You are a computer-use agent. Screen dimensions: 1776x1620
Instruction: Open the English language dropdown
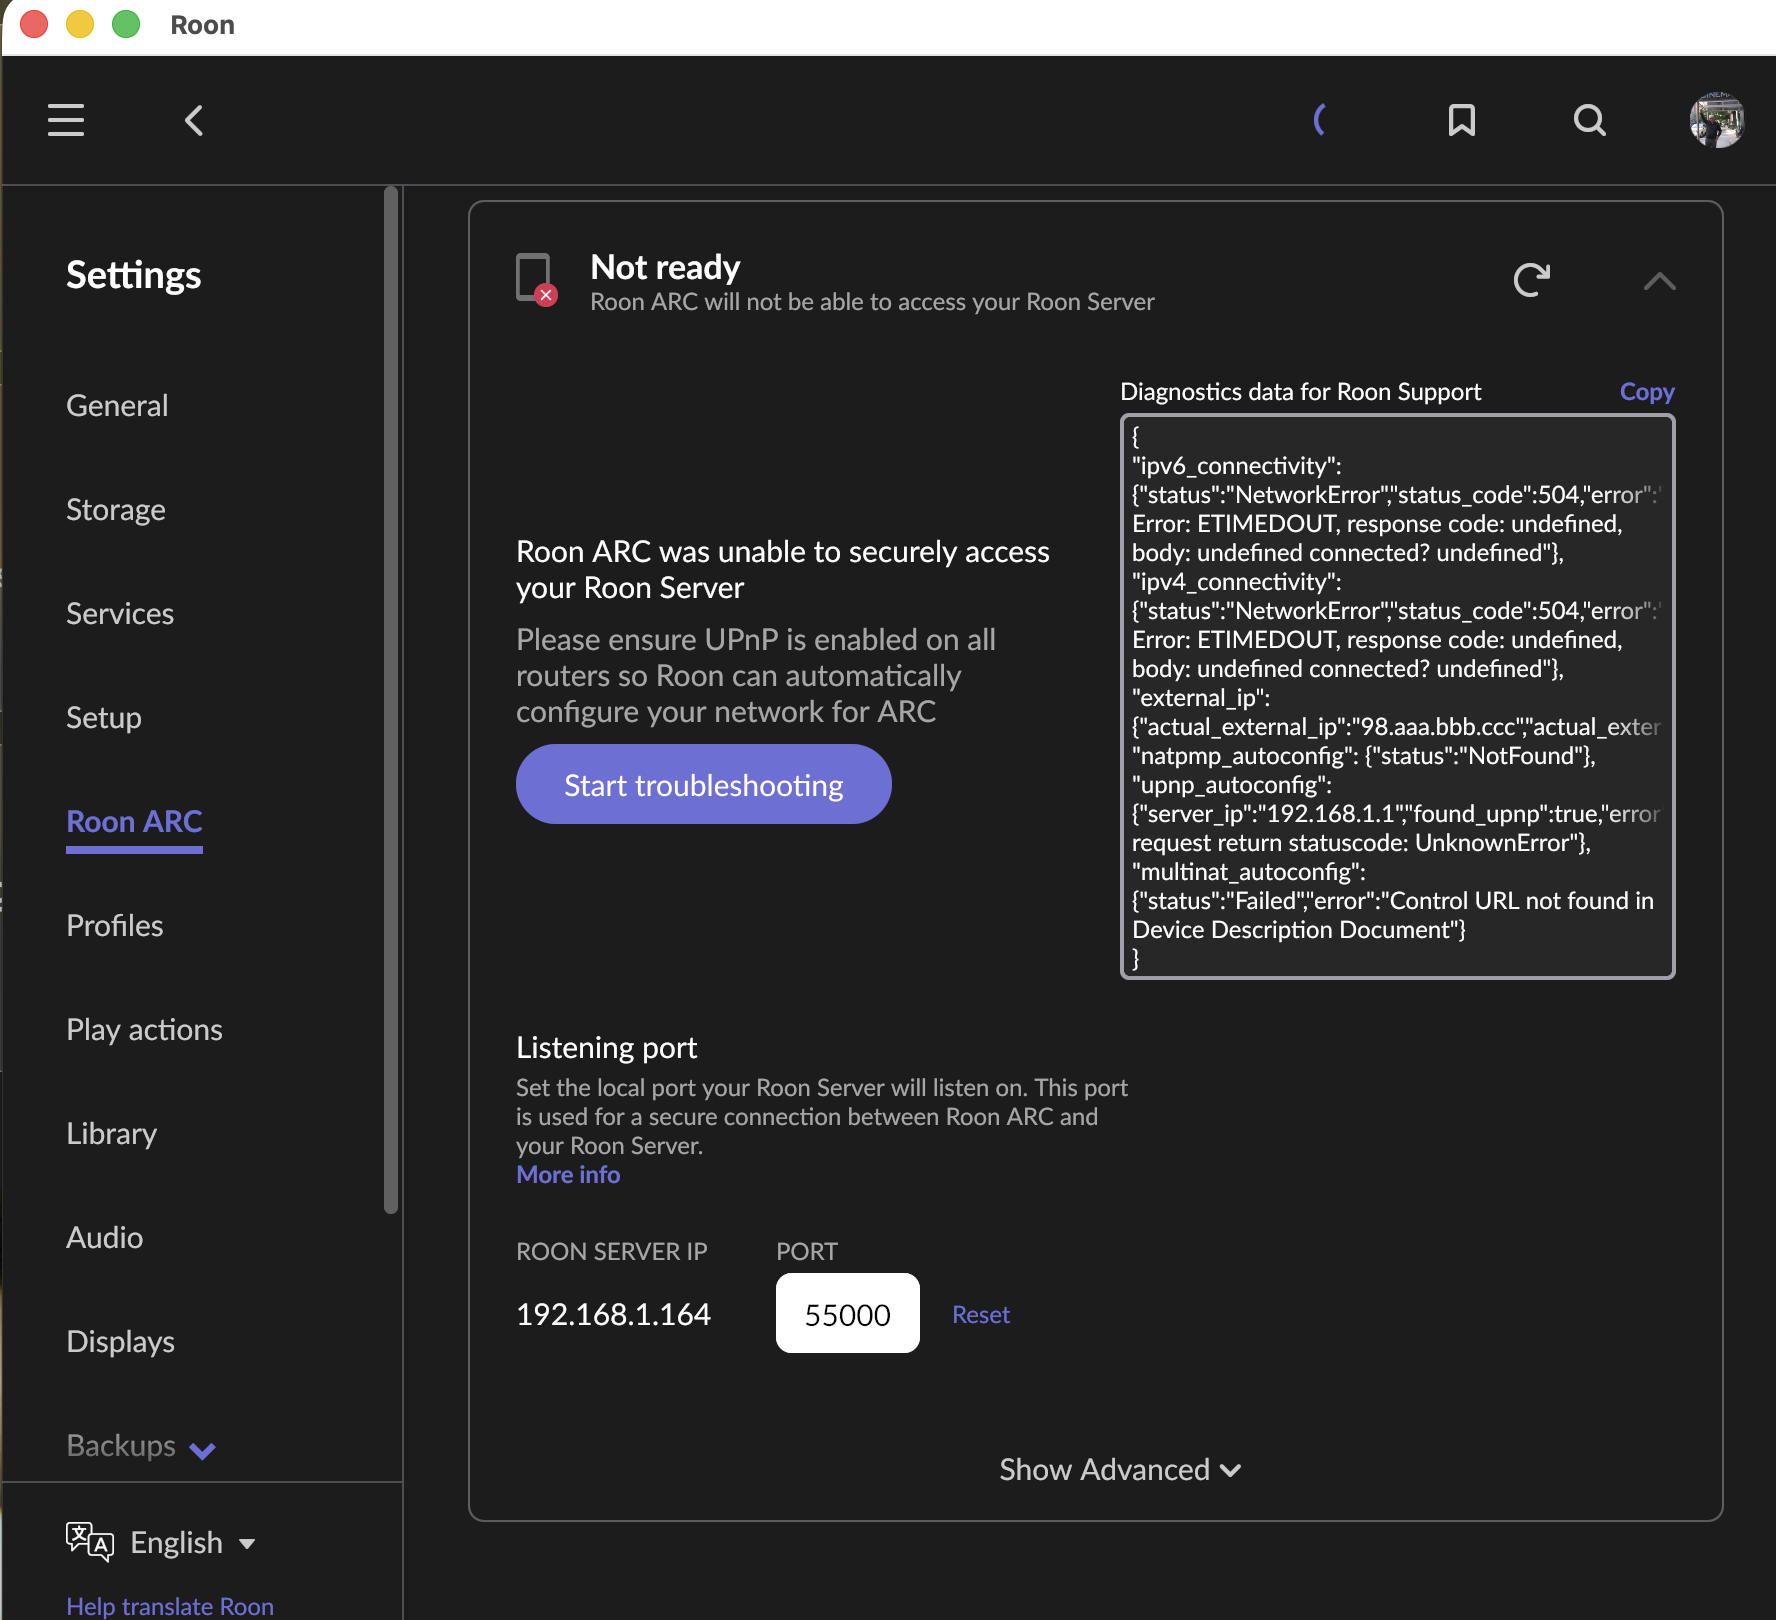coord(193,1542)
